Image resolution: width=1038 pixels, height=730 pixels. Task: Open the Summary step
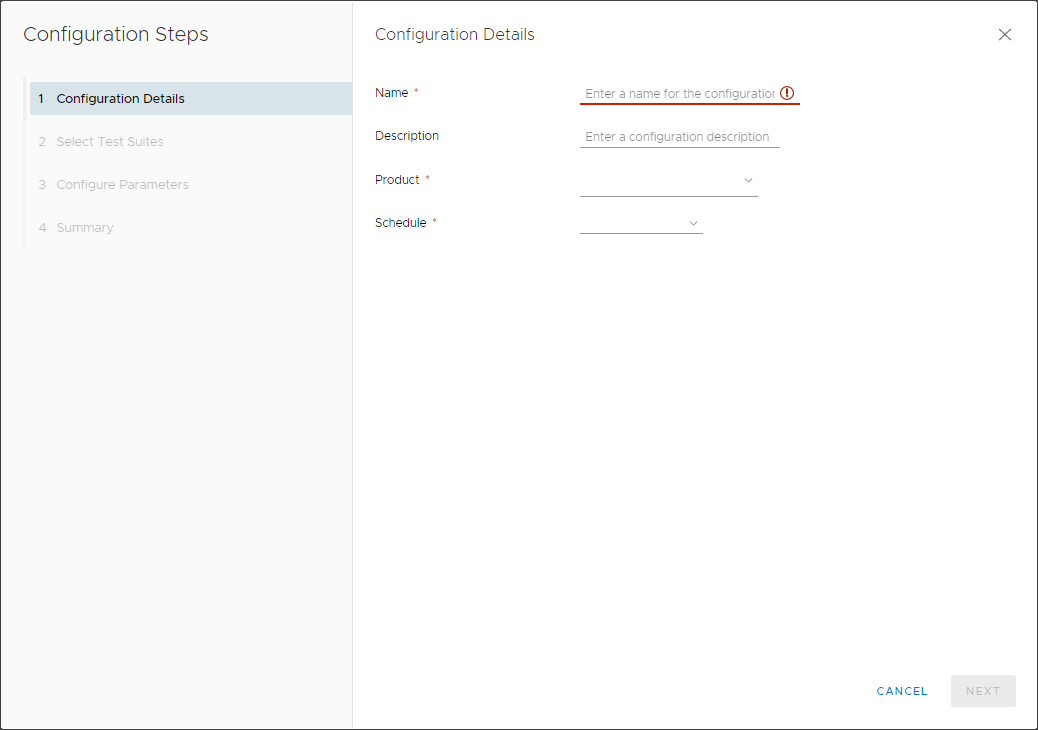pyautogui.click(x=84, y=228)
